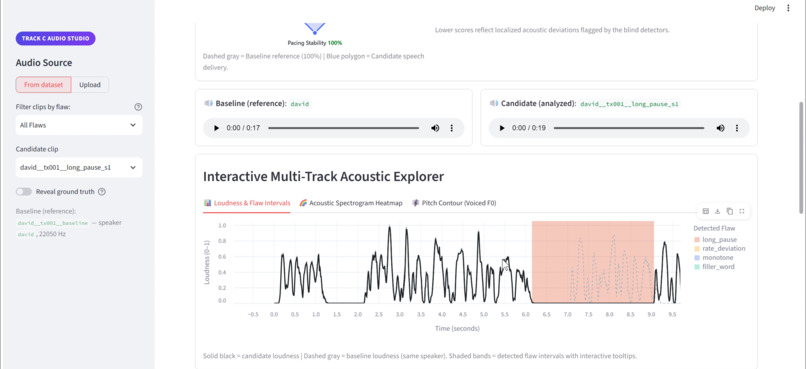Click the chart's download icon

coord(718,211)
